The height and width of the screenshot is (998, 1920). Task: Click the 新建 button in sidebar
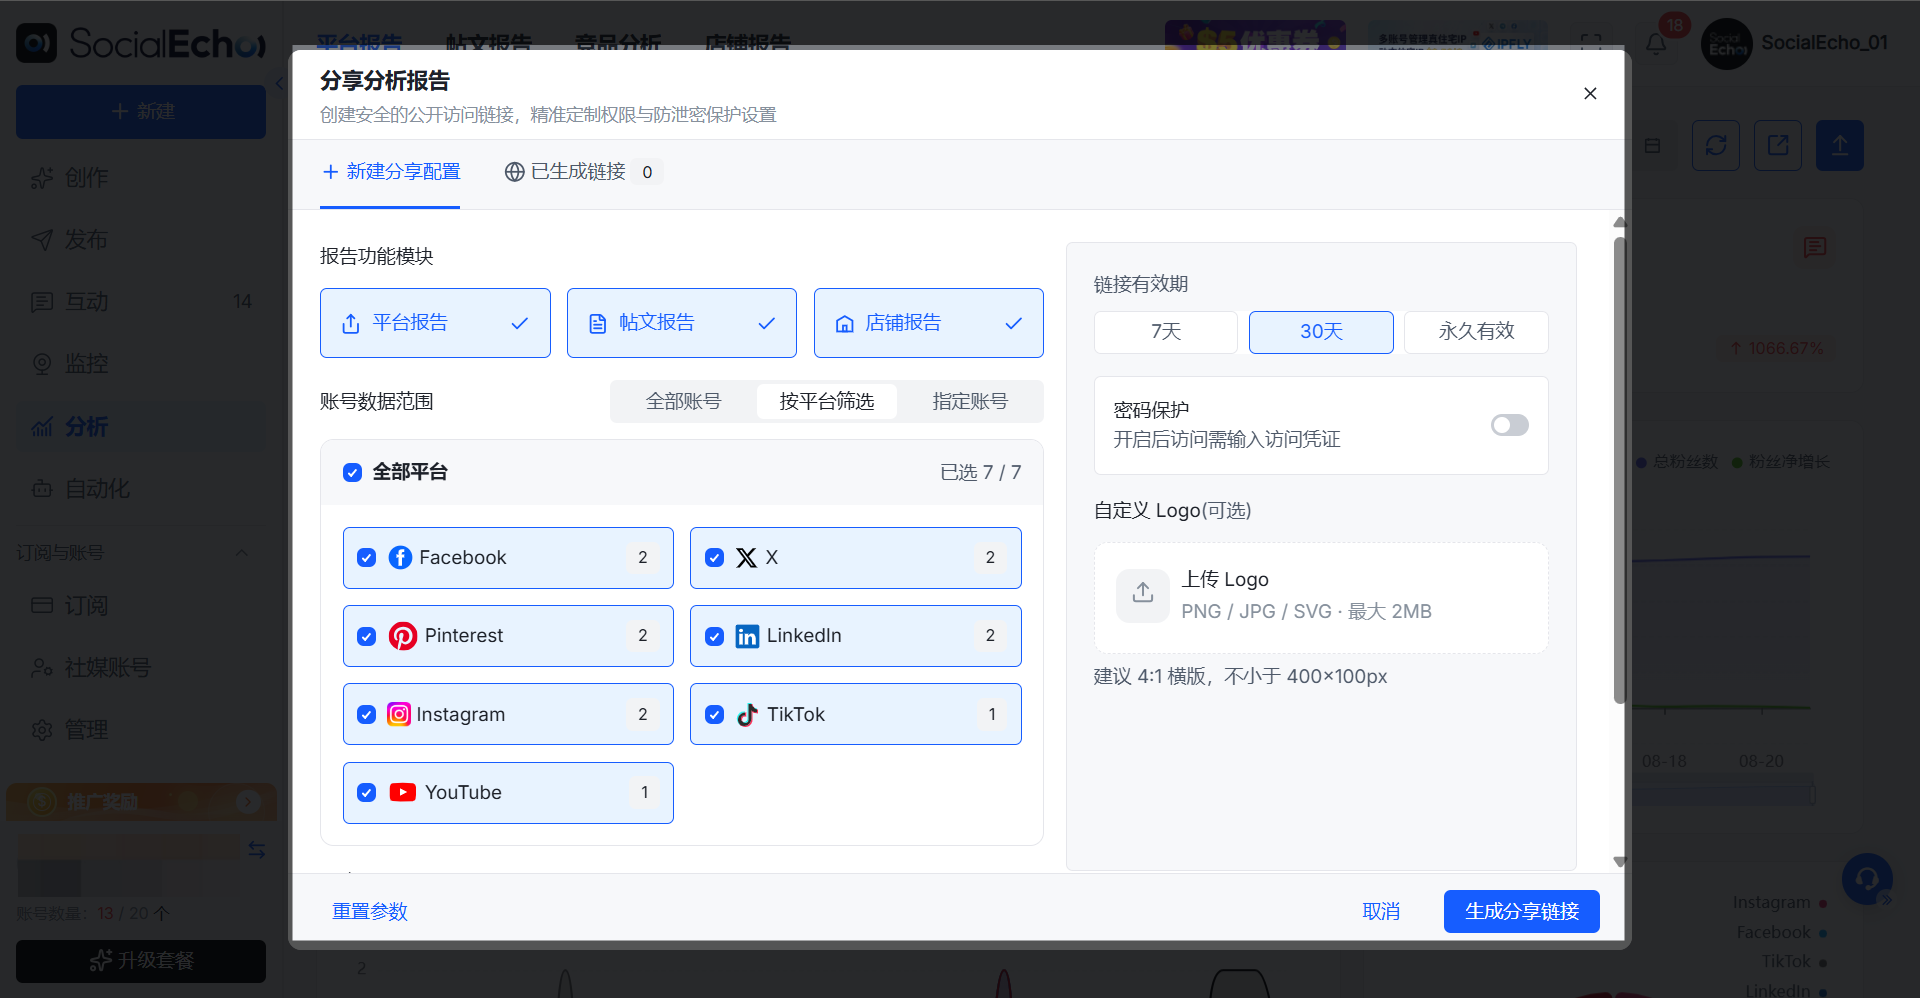point(141,111)
